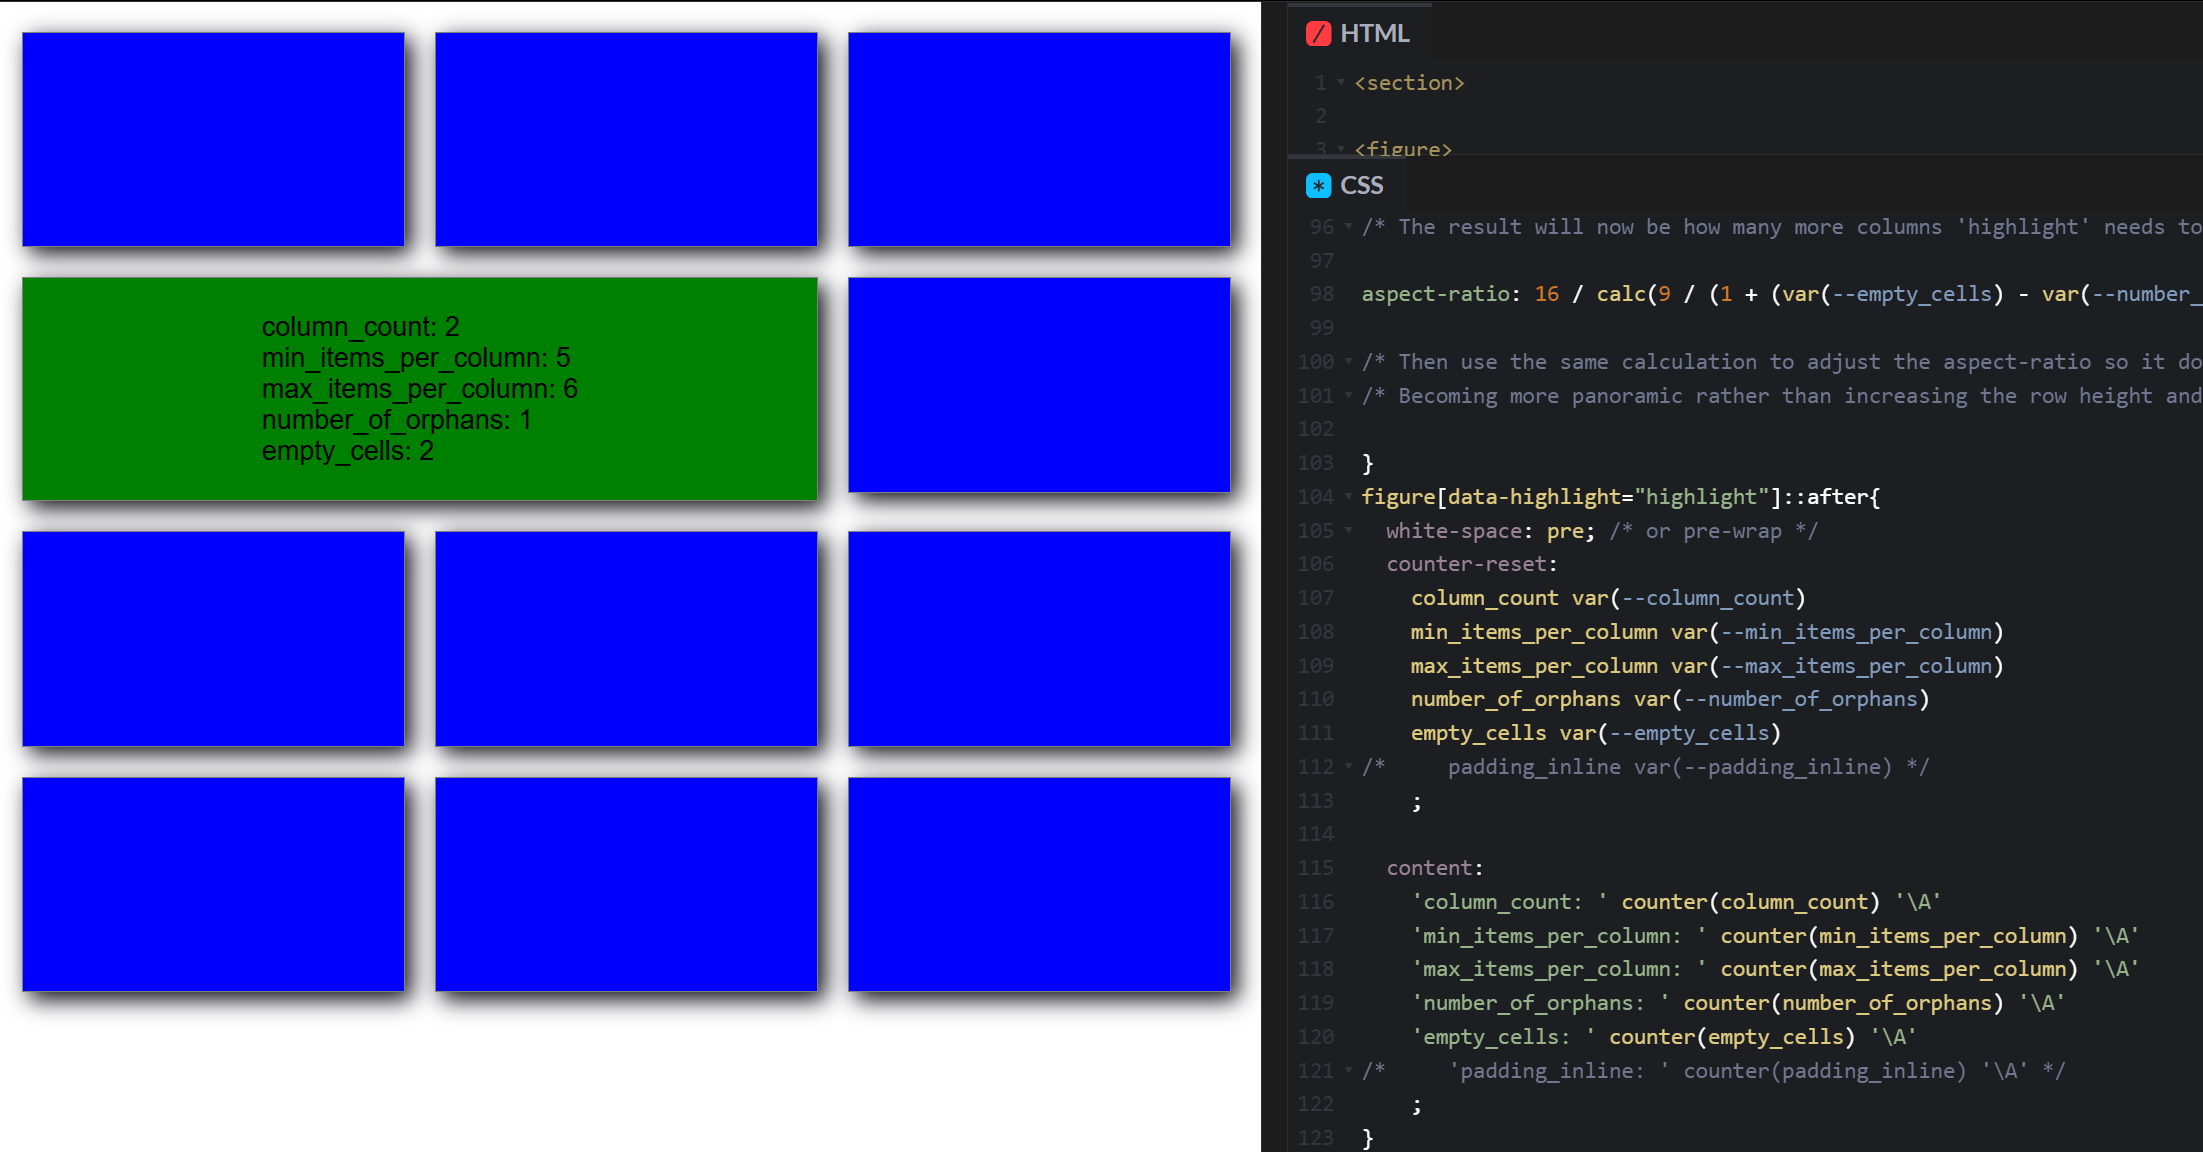Click the closing brace on line 123
This screenshot has width=2203, height=1152.
[1368, 1138]
